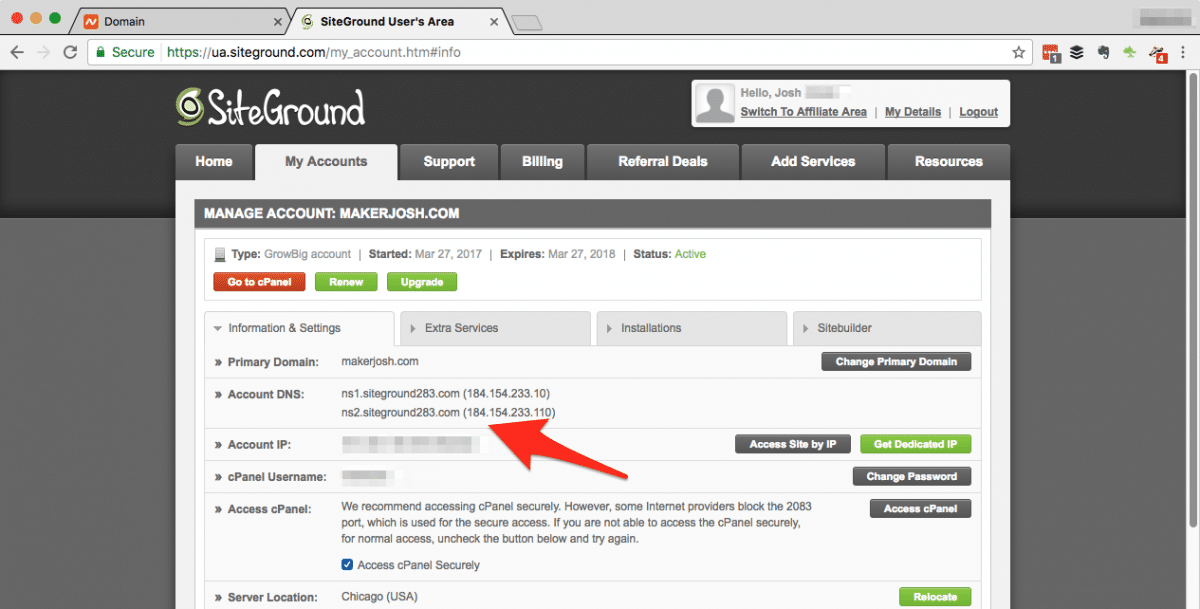Expand the Installations section
The image size is (1200, 609).
(692, 328)
